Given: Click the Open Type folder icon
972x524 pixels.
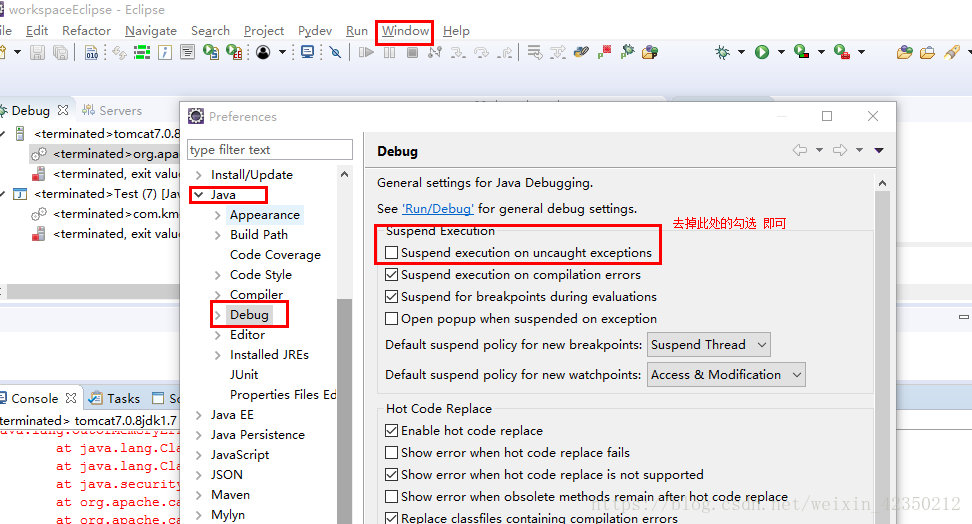Looking at the screenshot, I should coord(904,53).
